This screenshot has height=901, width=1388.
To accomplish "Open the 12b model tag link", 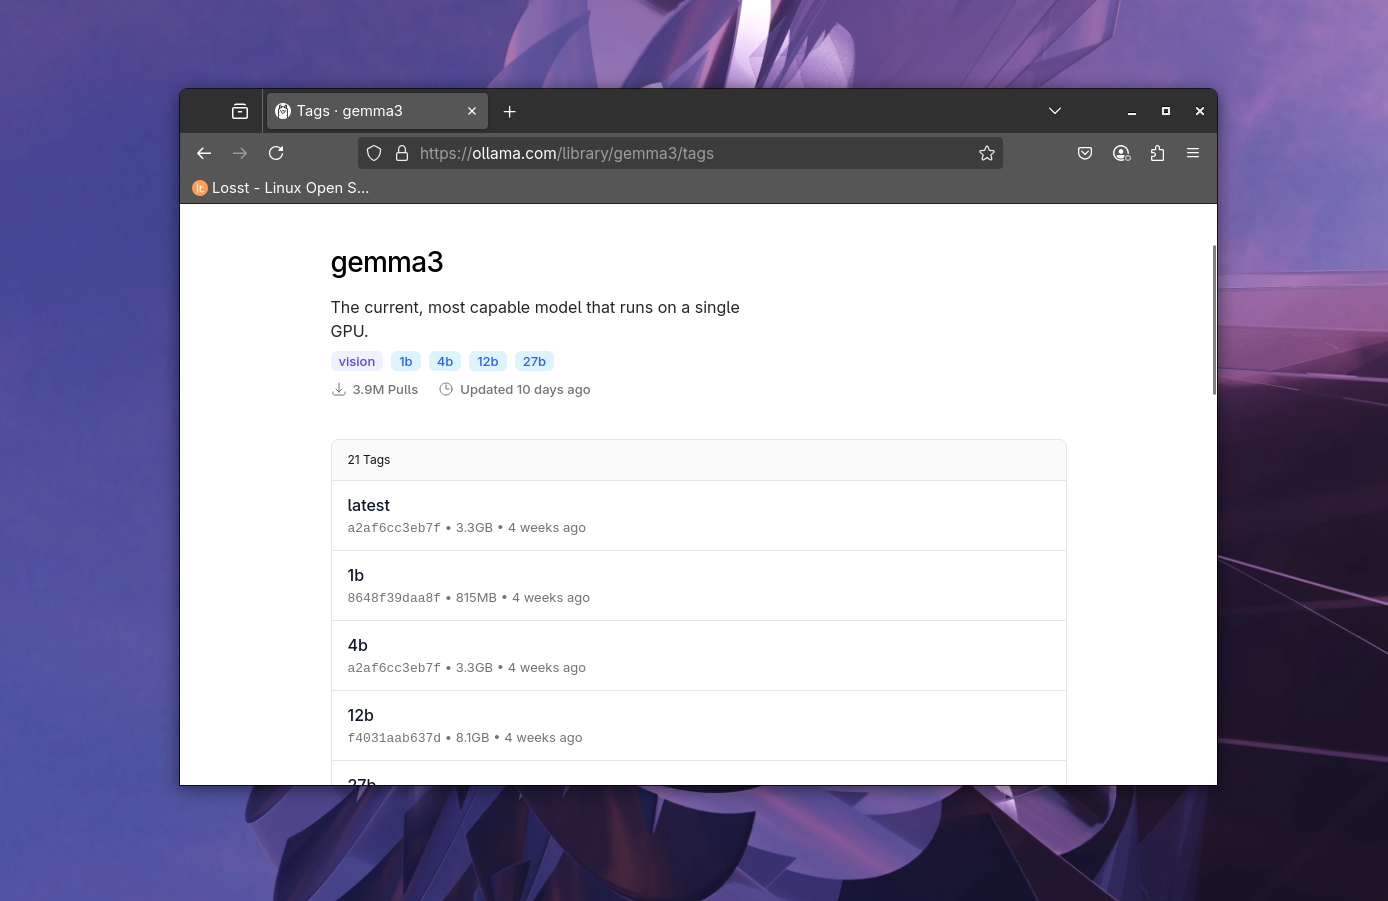I will click(360, 715).
